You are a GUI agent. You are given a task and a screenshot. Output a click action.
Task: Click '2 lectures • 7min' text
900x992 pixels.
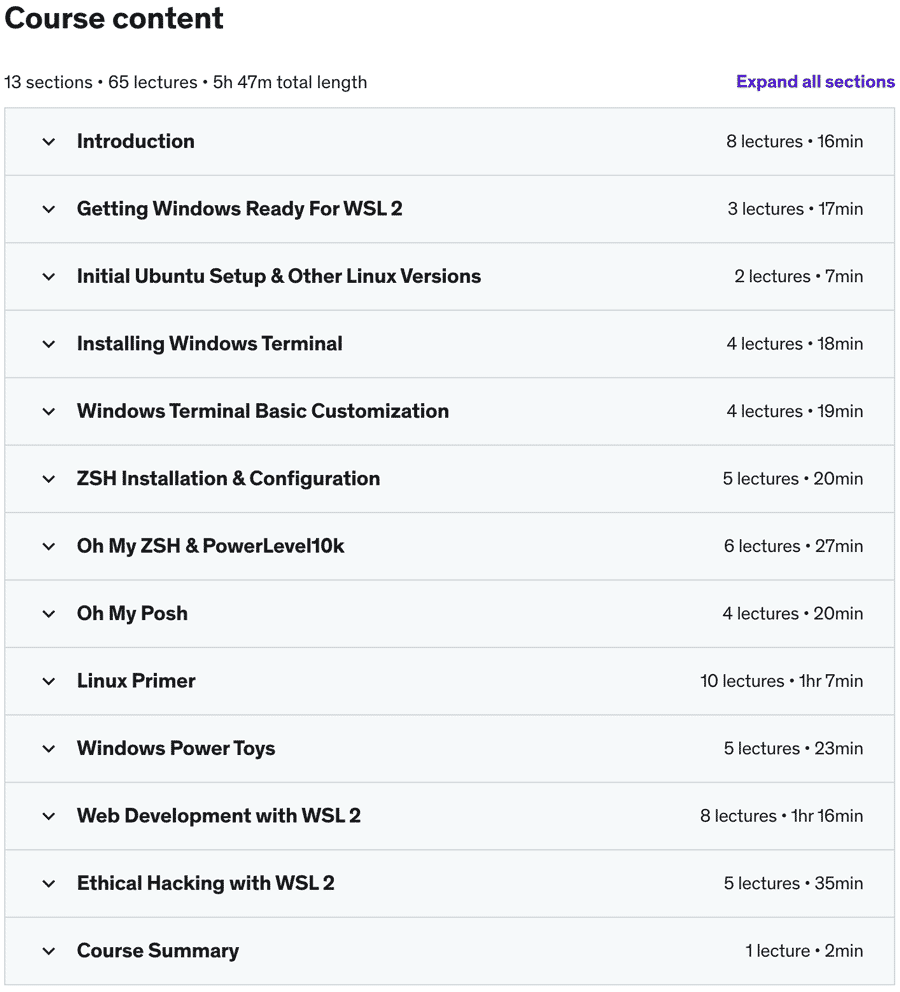[799, 276]
